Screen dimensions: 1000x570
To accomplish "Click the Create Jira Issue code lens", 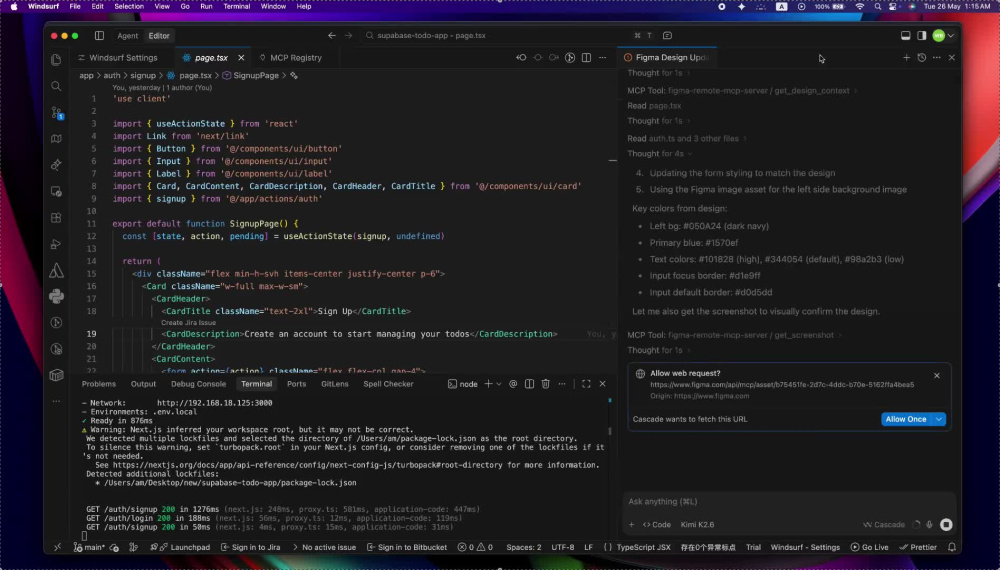I will pos(188,323).
